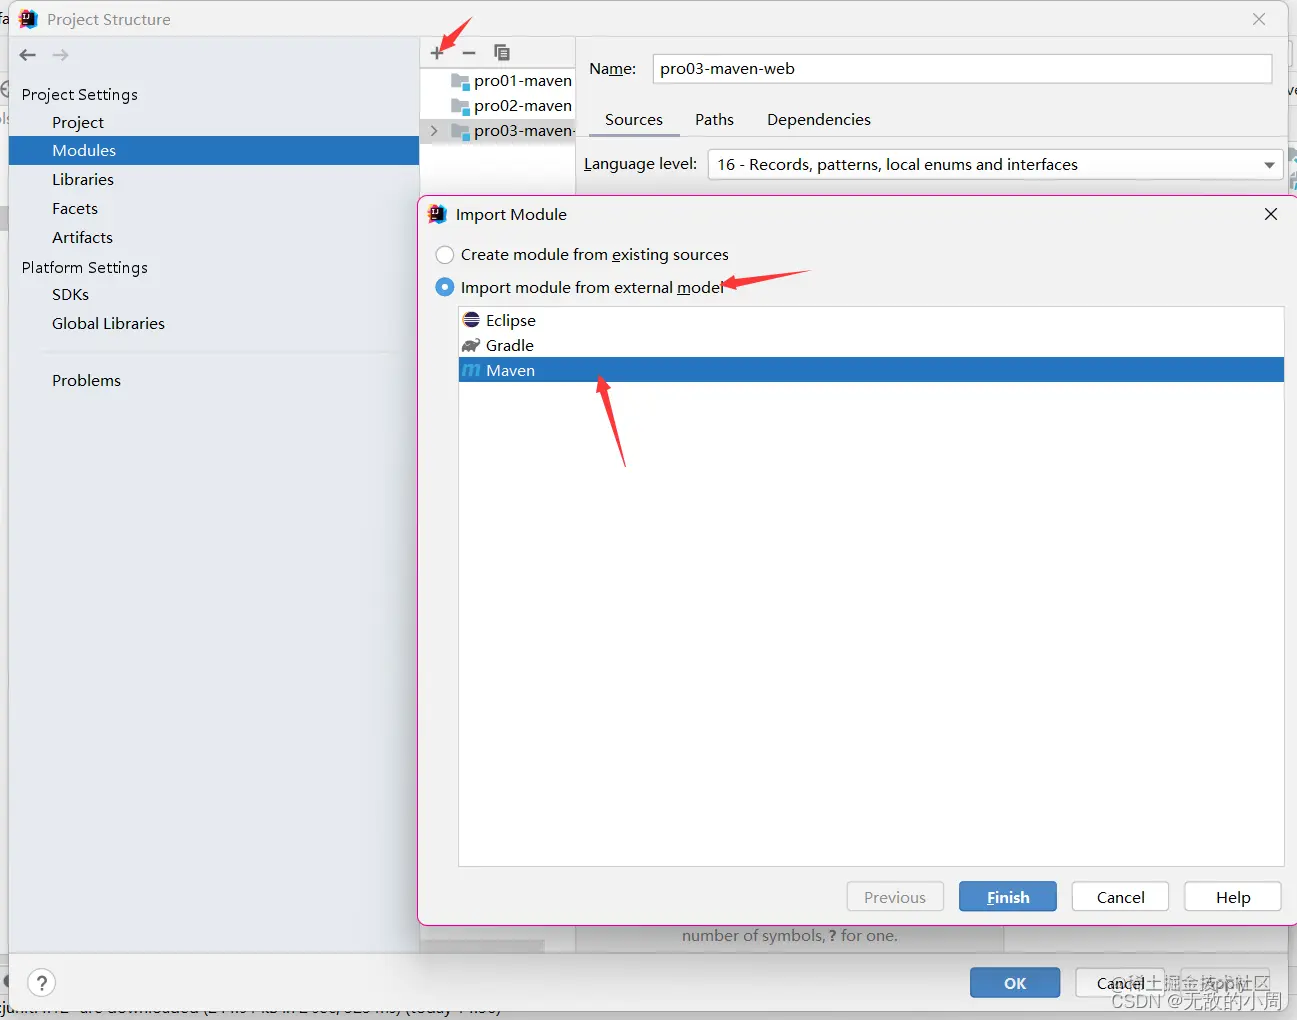1297x1020 pixels.
Task: Expand the pro03-maven module node
Action: 433,131
